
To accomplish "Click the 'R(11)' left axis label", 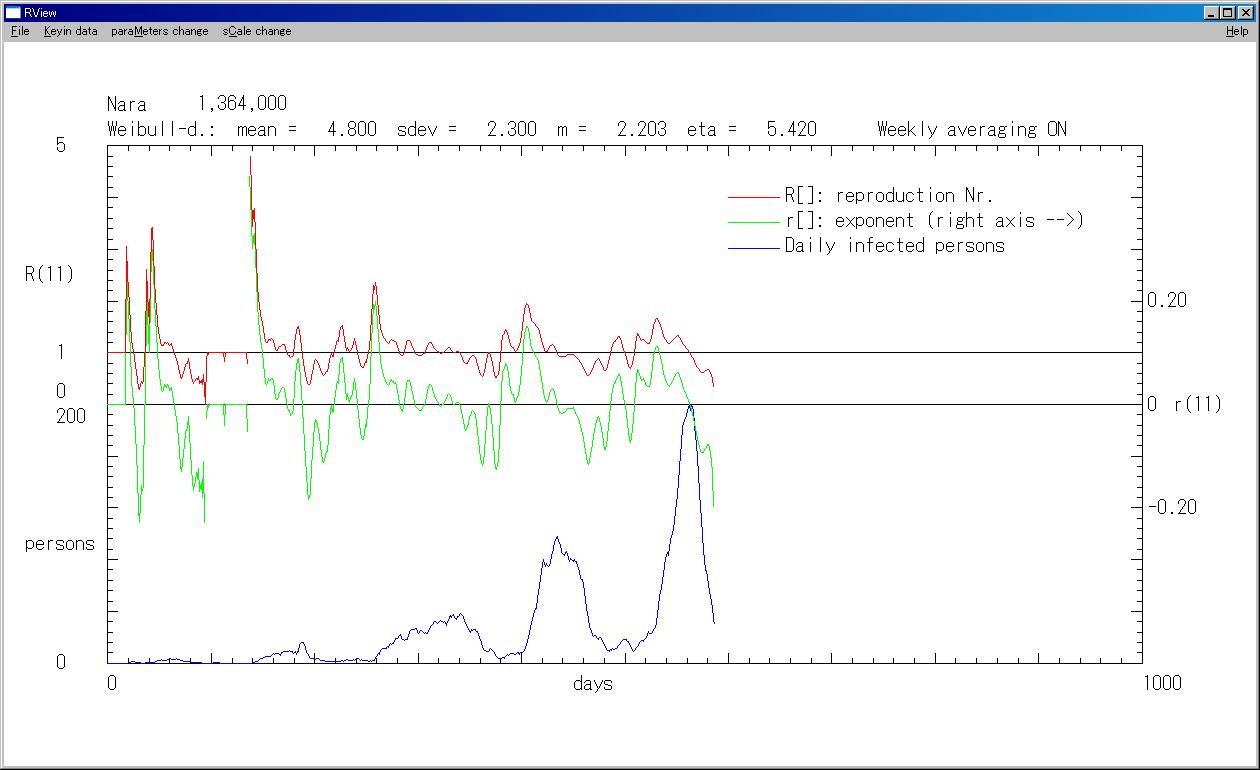I will [49, 274].
